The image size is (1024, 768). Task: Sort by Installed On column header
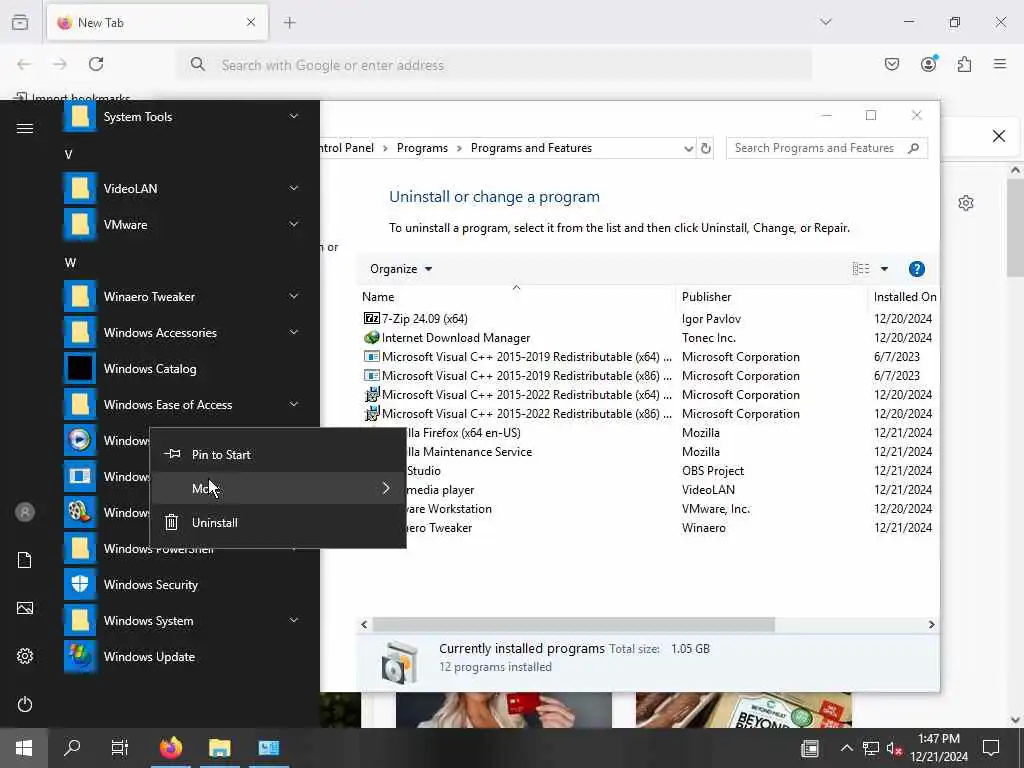(x=905, y=297)
